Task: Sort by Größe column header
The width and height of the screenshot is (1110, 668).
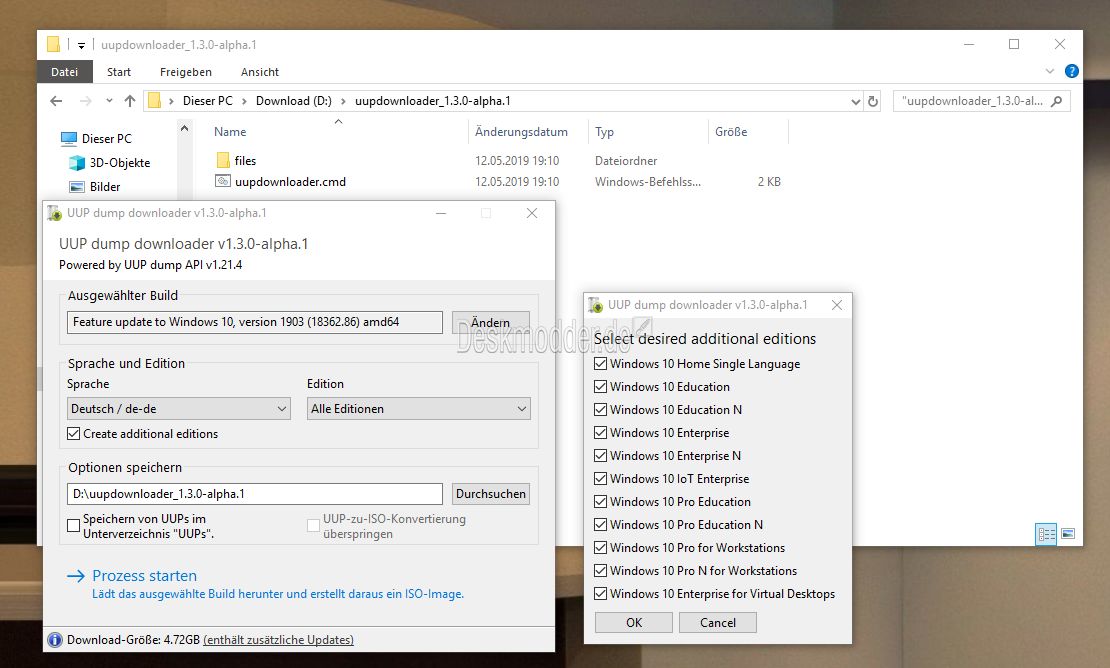Action: tap(731, 132)
